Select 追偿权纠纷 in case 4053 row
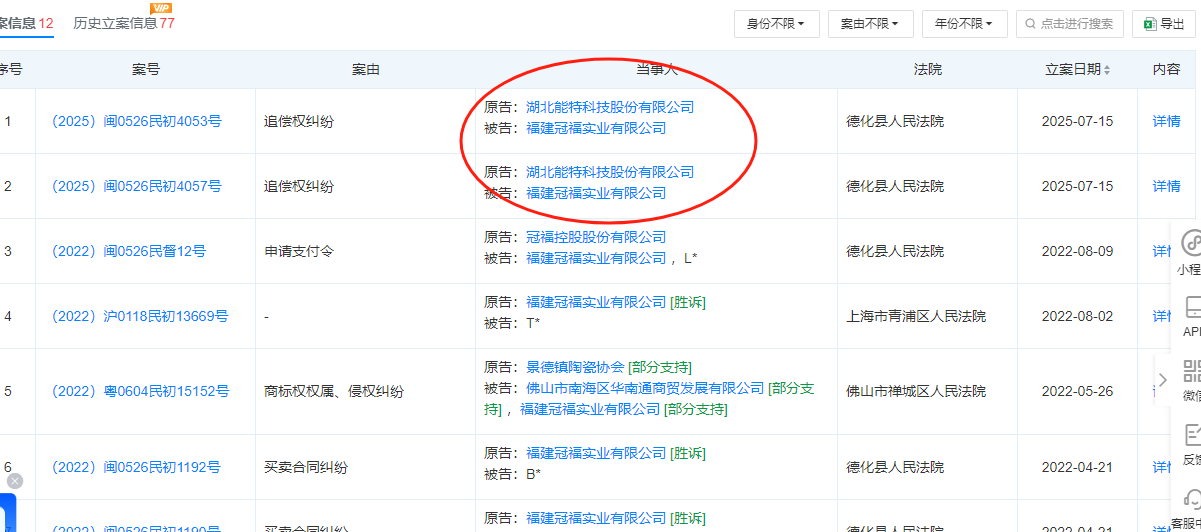Screen dimensions: 1201x532 click(x=299, y=122)
